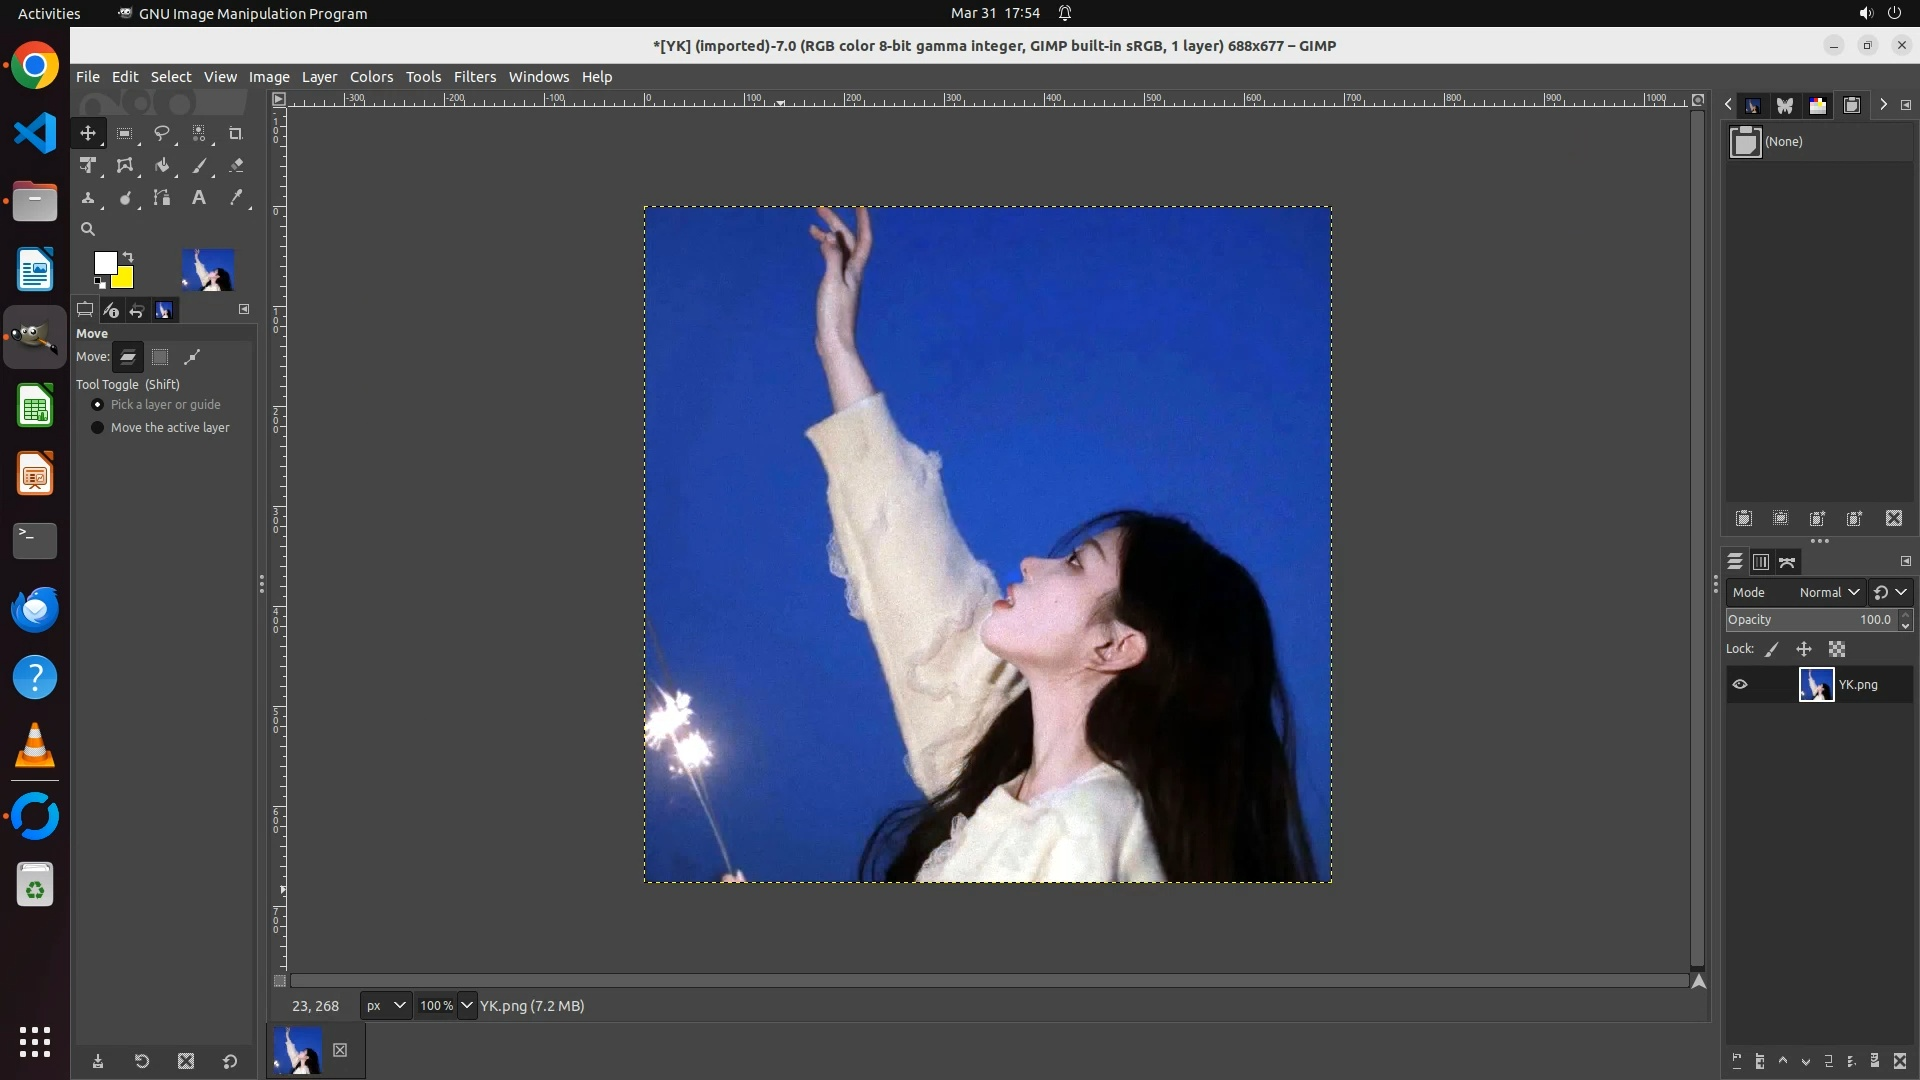Select the Rectangle Select tool
This screenshot has width=1920, height=1080.
tap(124, 133)
